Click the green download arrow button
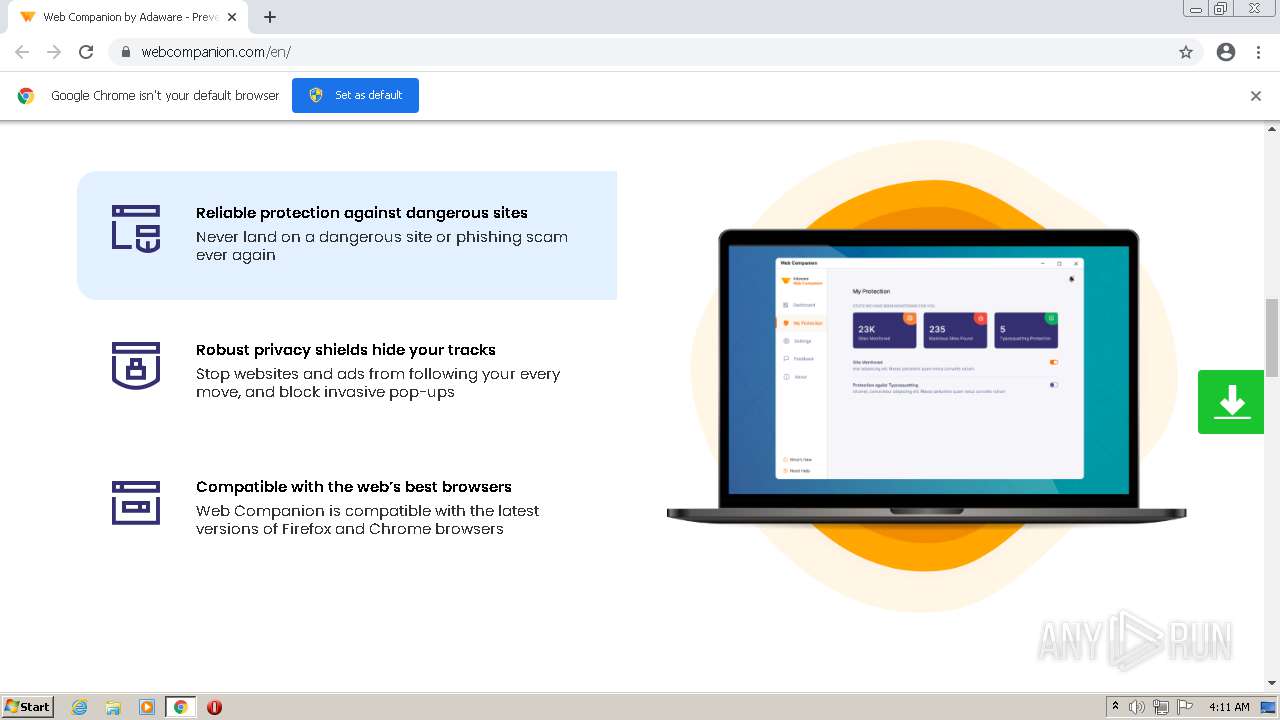Viewport: 1280px width, 720px height. click(x=1231, y=402)
